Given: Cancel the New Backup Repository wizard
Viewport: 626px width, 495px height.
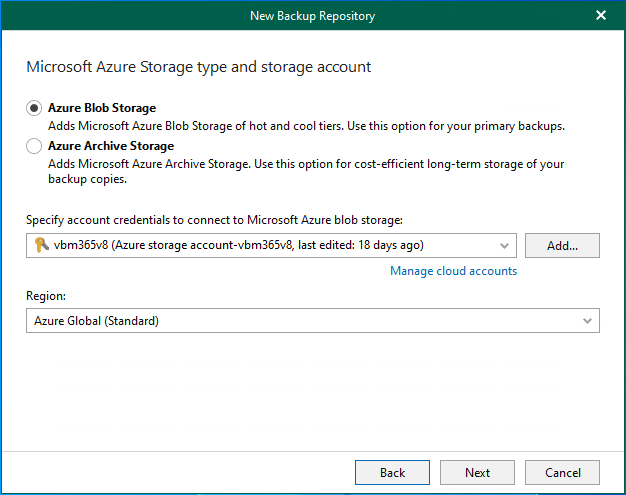Looking at the screenshot, I should tap(562, 472).
